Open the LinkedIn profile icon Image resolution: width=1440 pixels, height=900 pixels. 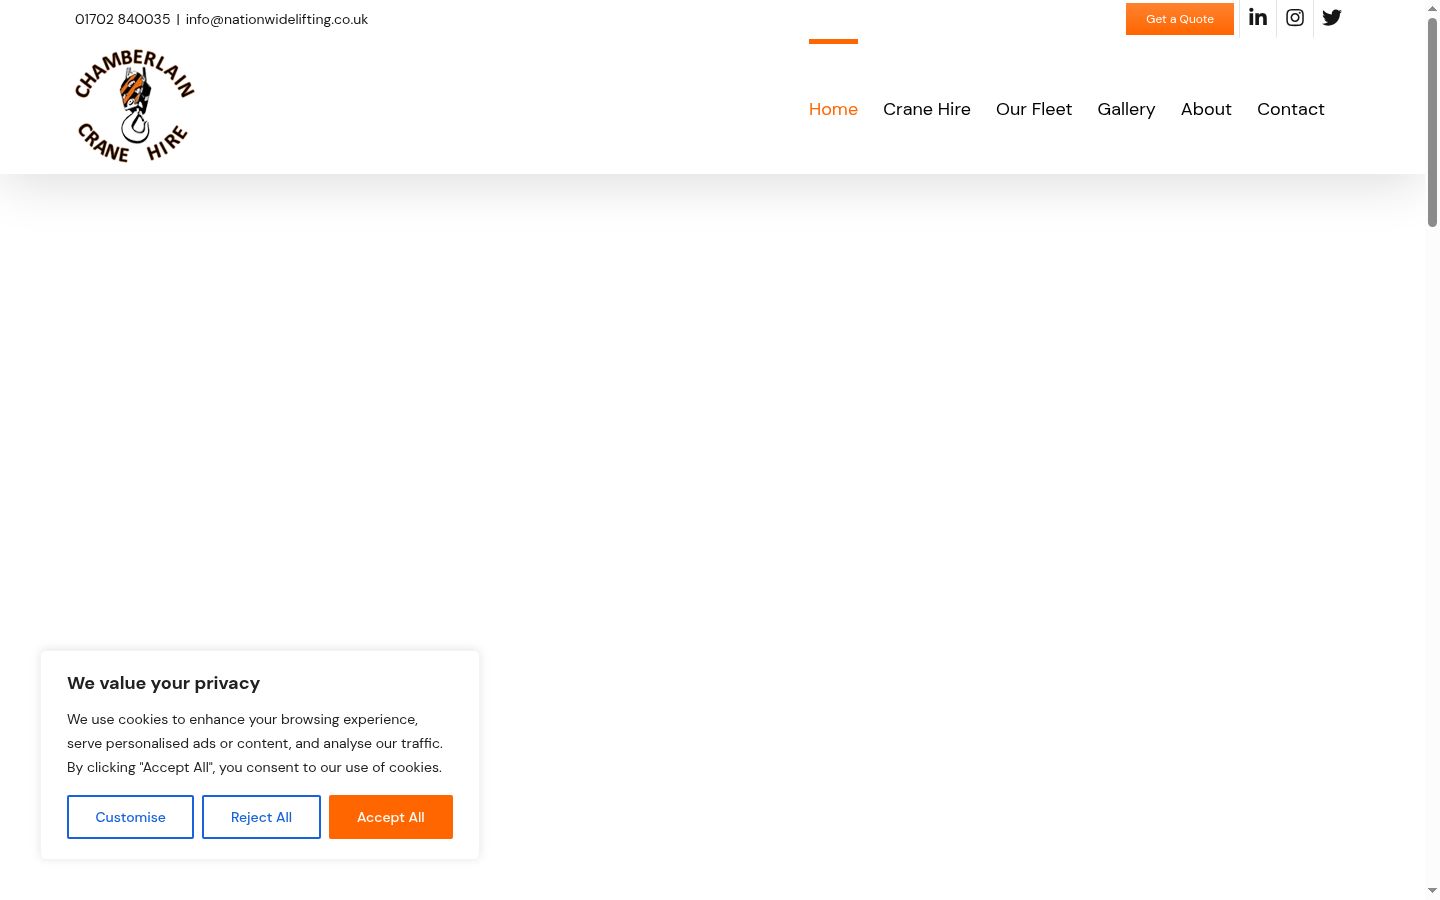[x=1258, y=18]
